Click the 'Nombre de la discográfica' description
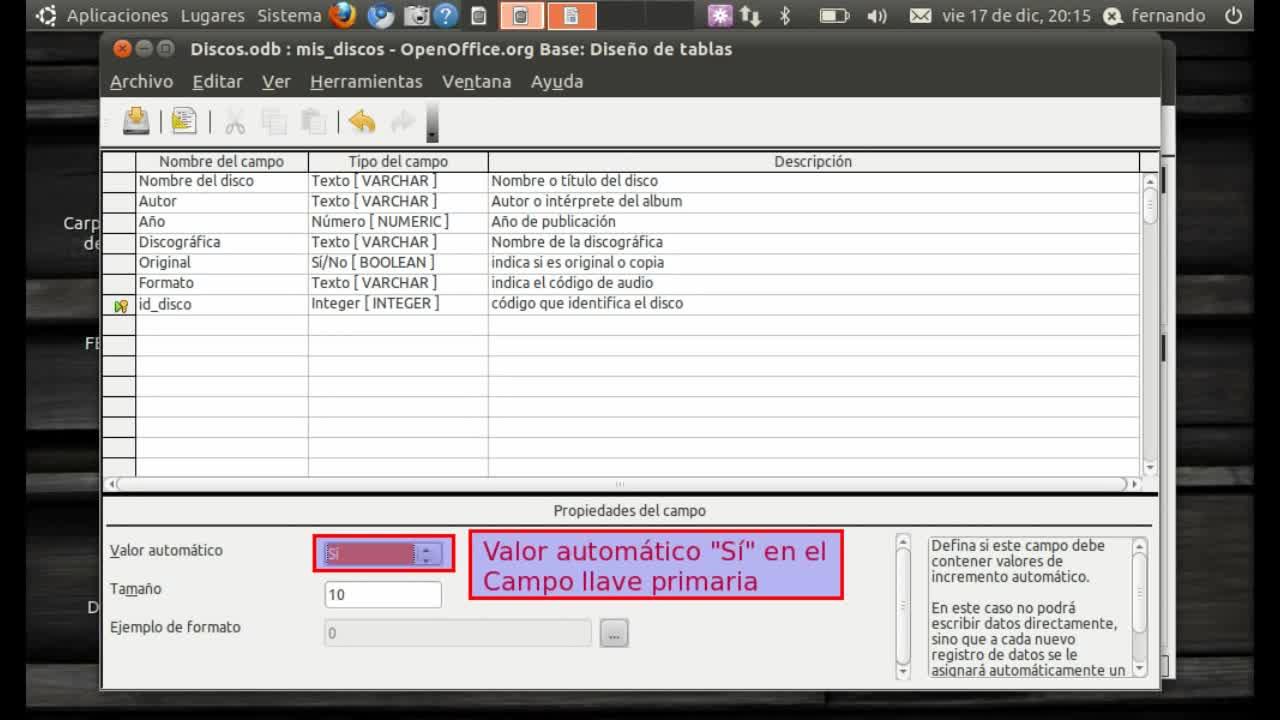This screenshot has height=720, width=1280. [x=814, y=242]
